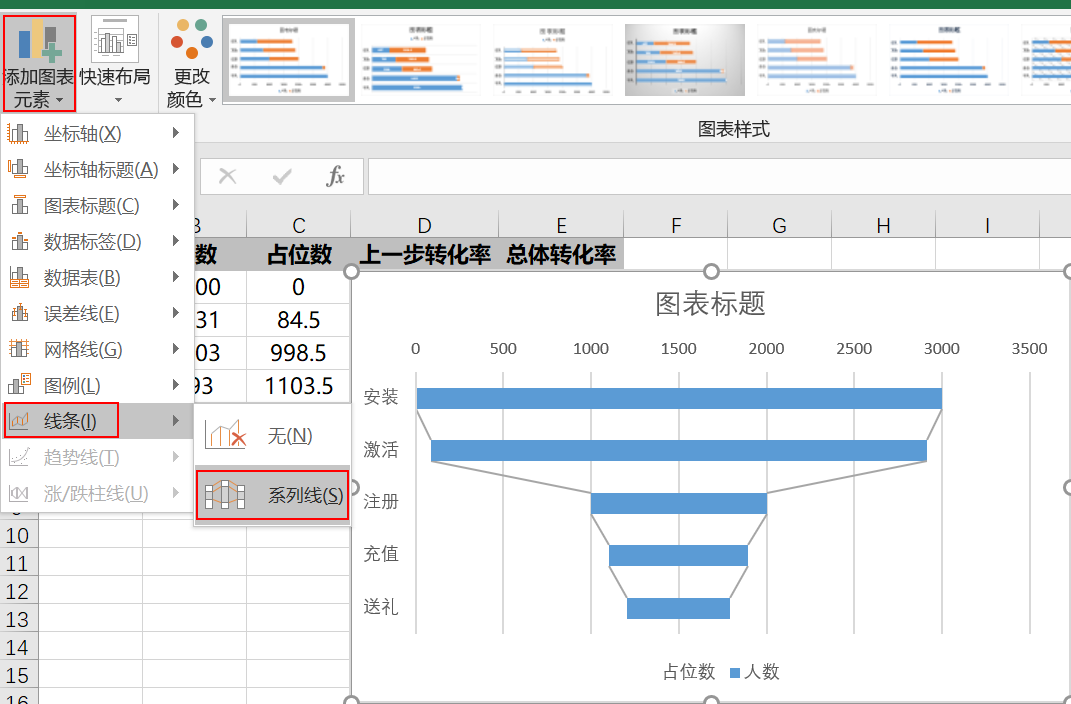
Task: Click the 坐标轴 menu icon
Action: pos(18,133)
